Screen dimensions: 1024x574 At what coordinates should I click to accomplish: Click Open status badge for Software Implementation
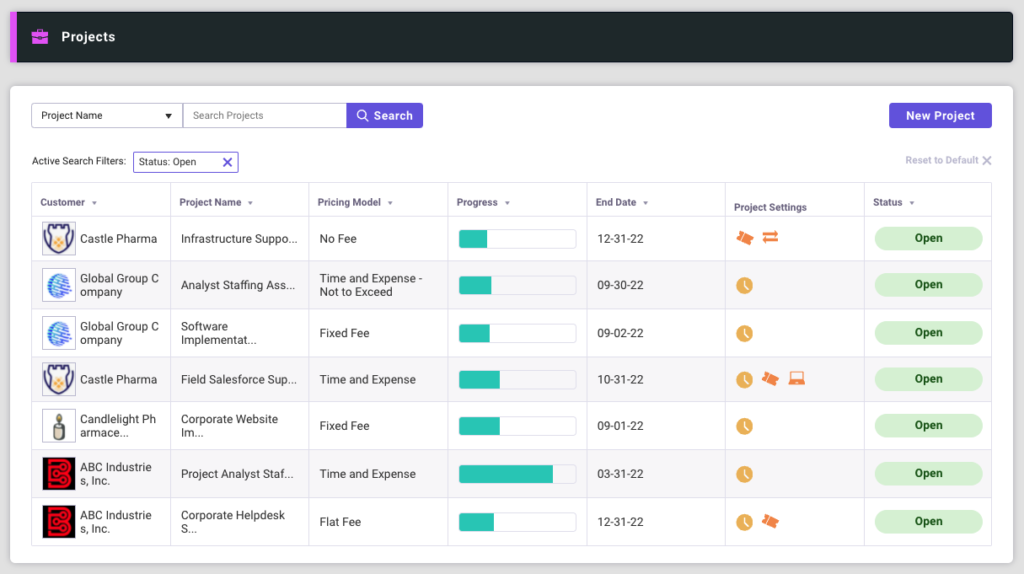(x=928, y=332)
